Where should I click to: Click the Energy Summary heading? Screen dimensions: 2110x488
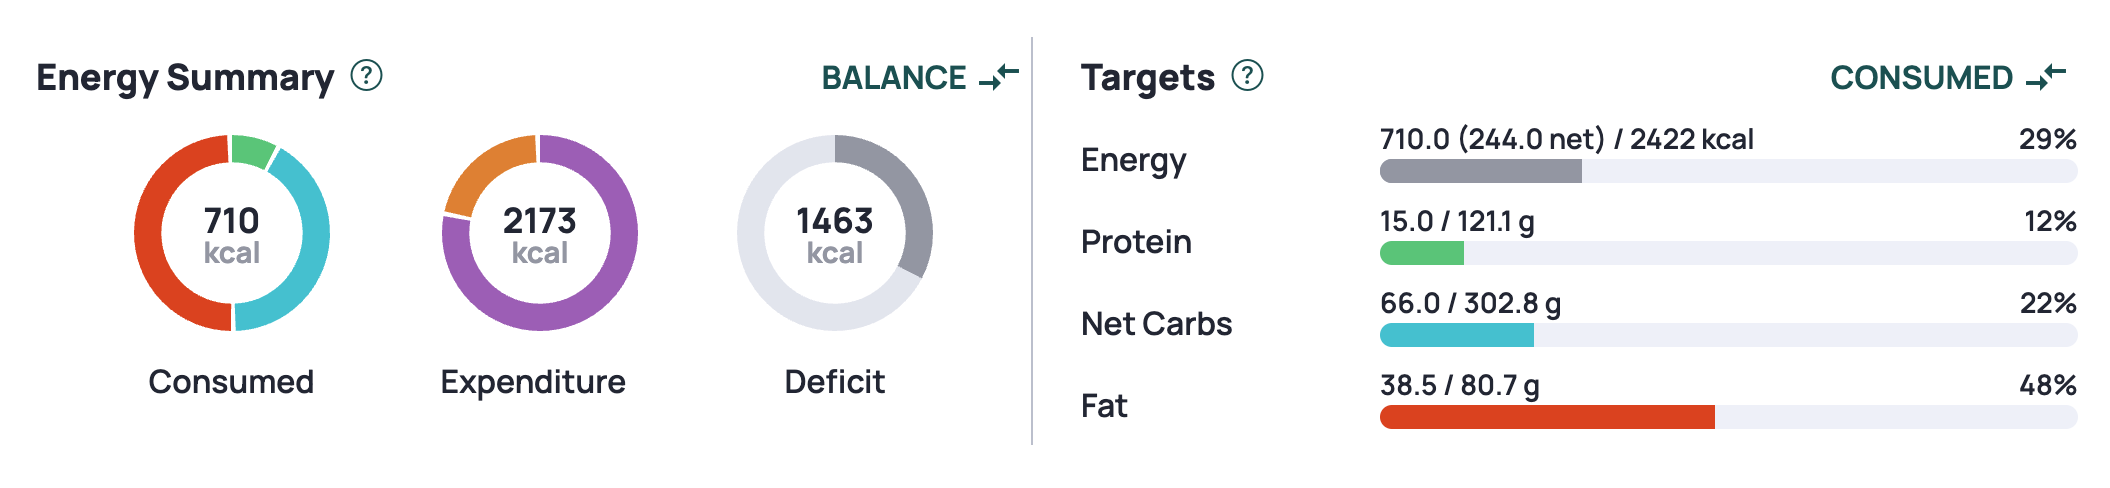tap(185, 78)
